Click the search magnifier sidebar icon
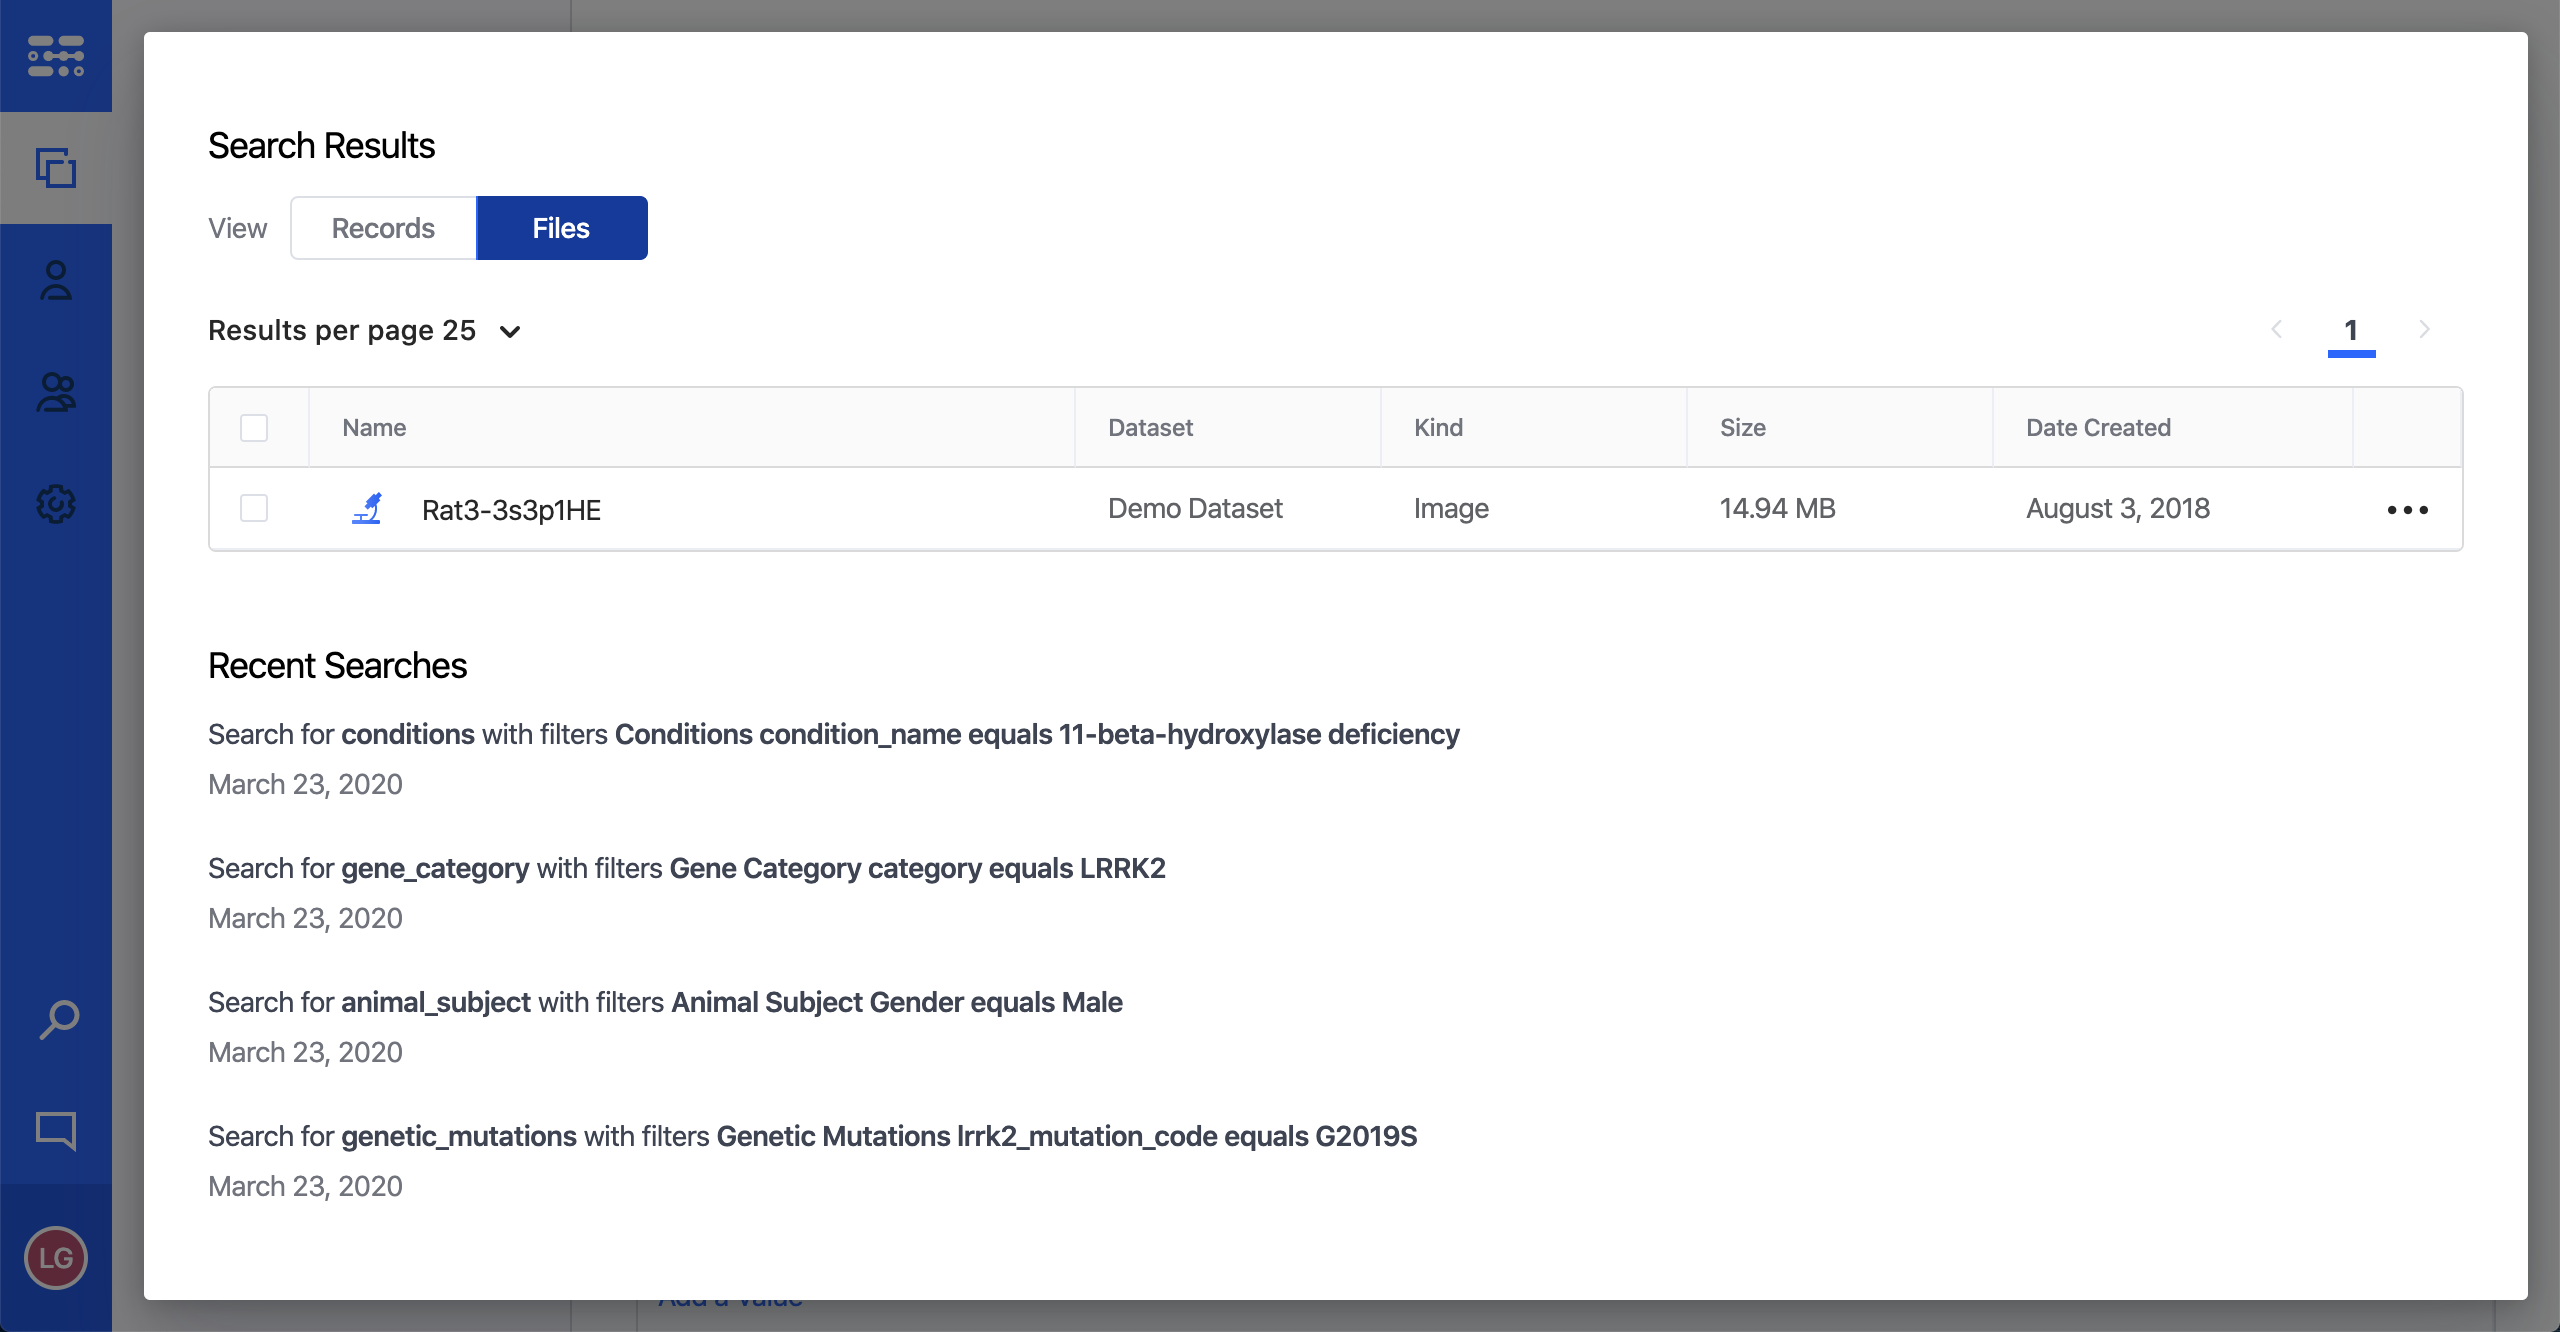The image size is (2560, 1332). (x=58, y=1020)
